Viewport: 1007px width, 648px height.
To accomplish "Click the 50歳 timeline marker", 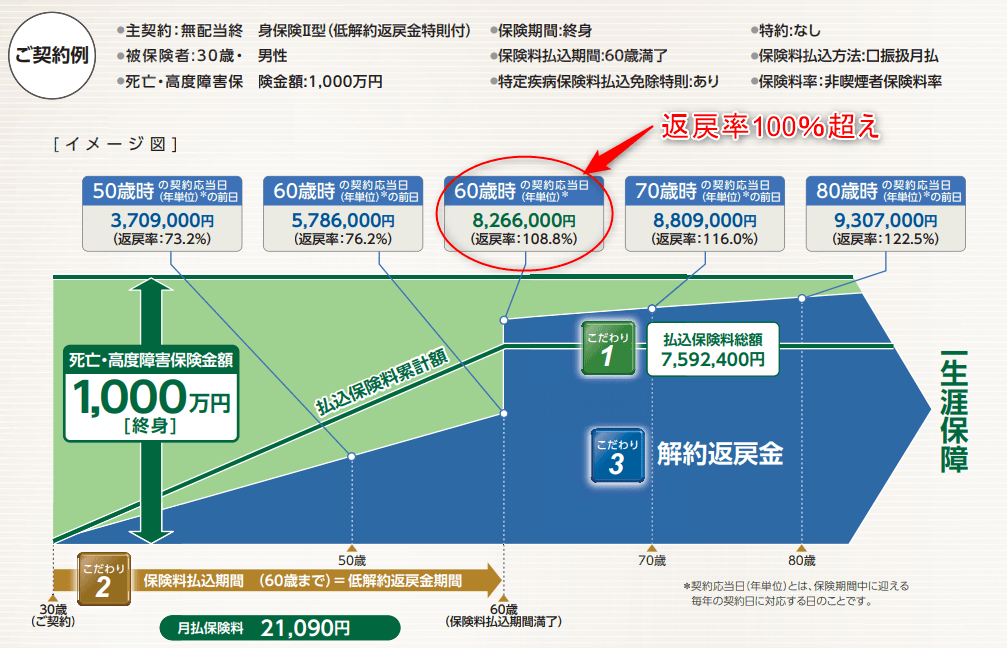I will [x=352, y=556].
